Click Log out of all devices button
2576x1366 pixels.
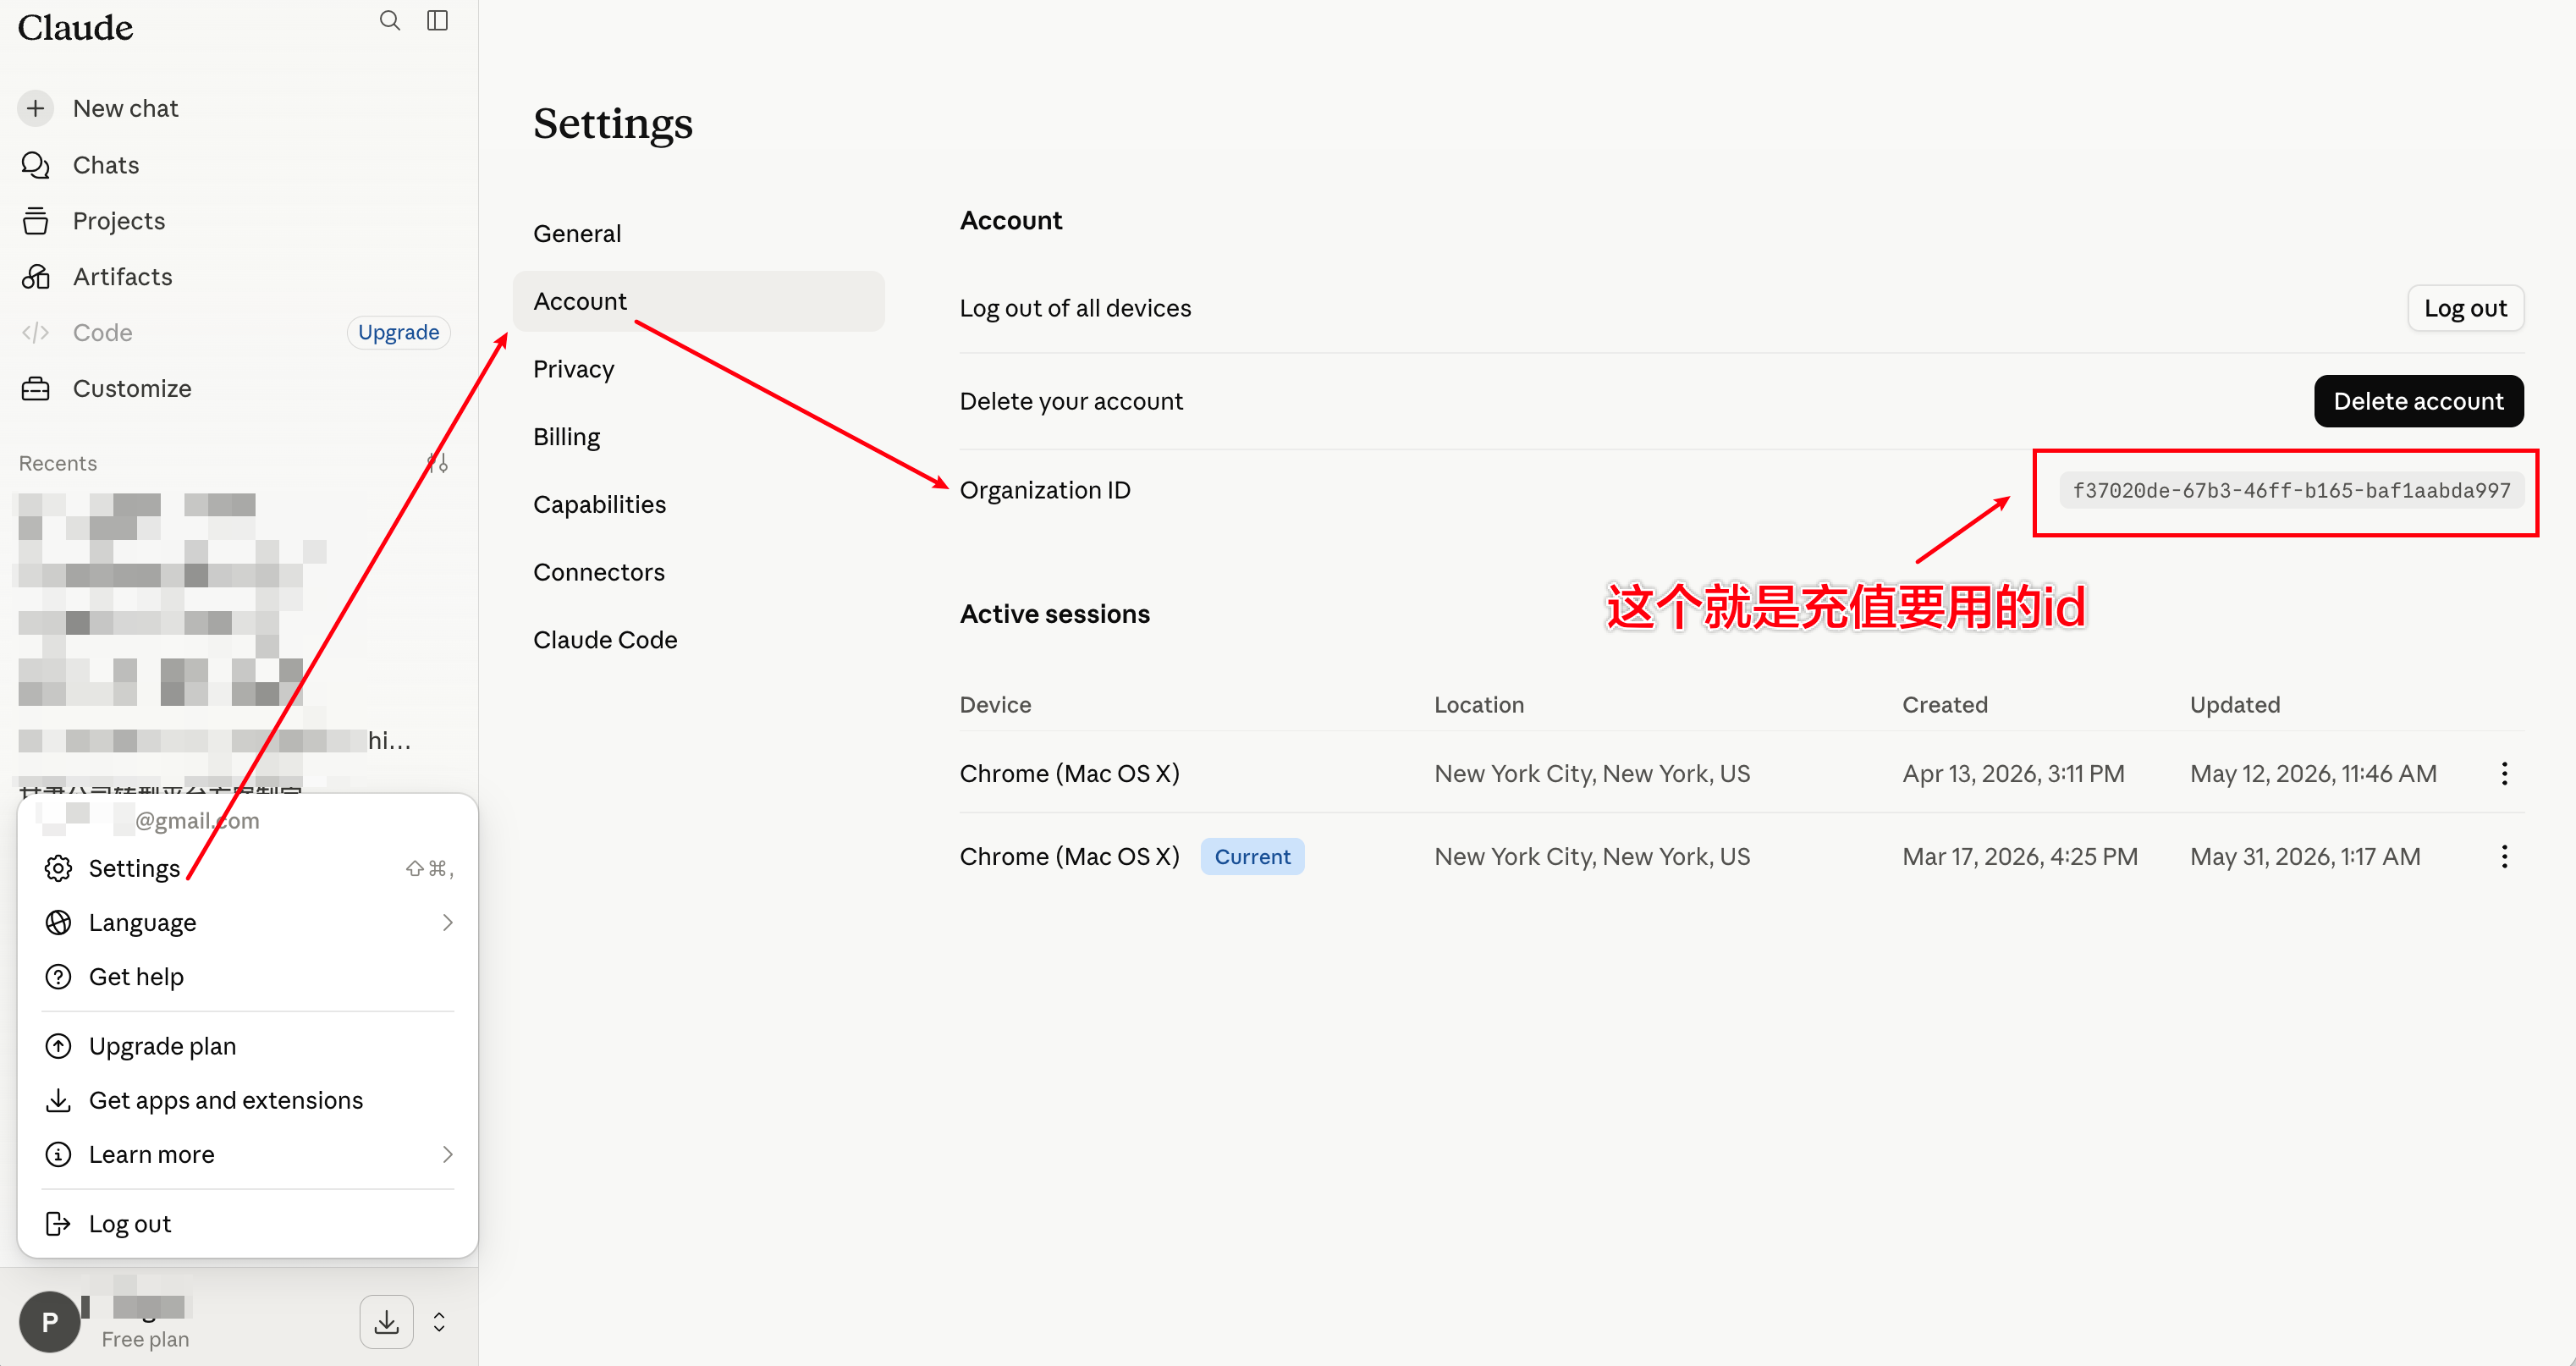pos(2465,308)
